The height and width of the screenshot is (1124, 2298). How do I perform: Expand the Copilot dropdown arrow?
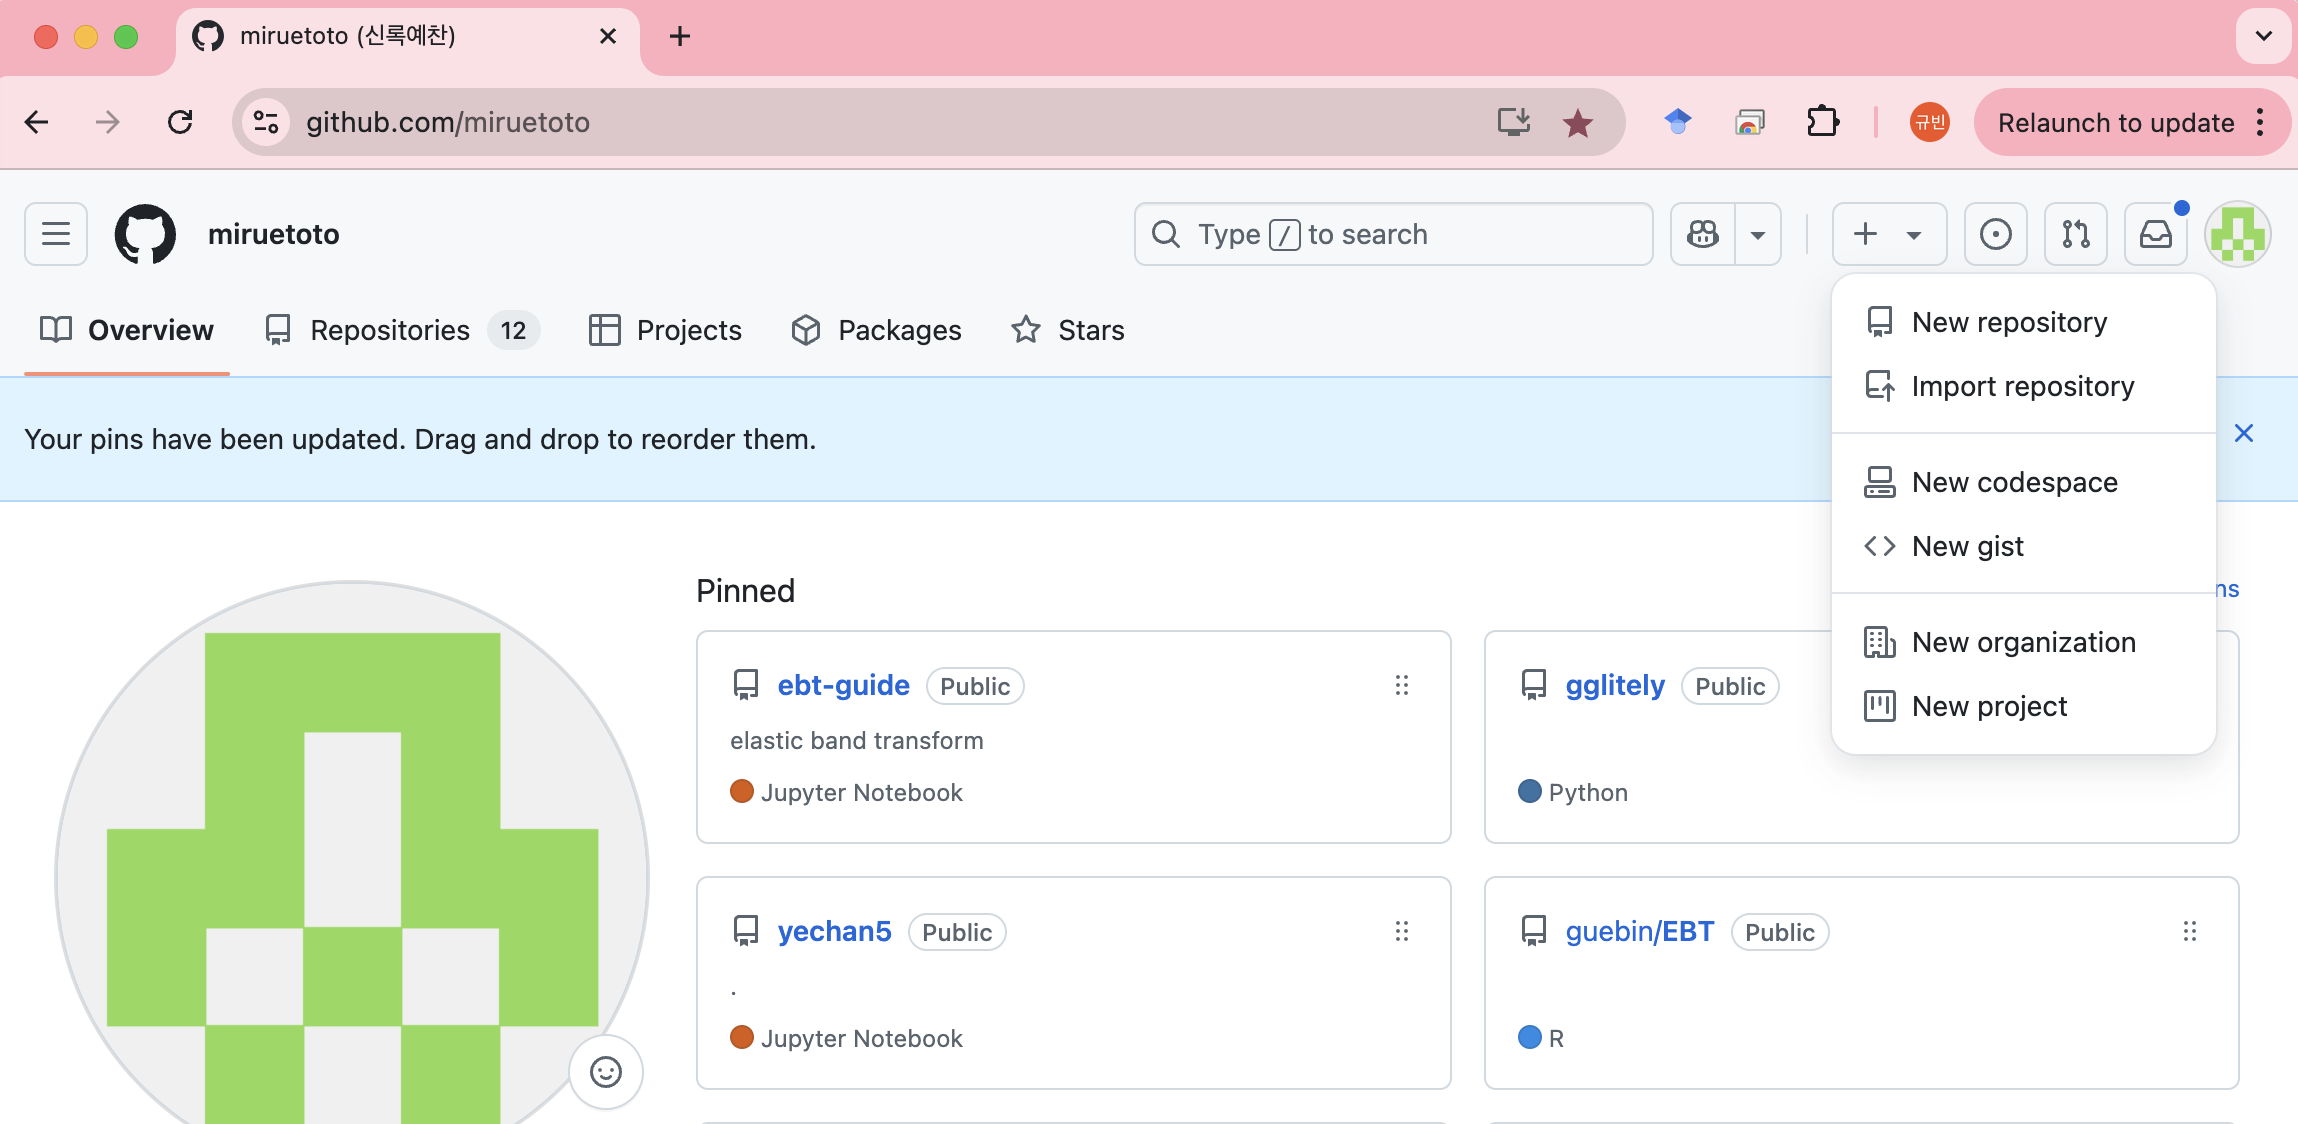pos(1757,234)
